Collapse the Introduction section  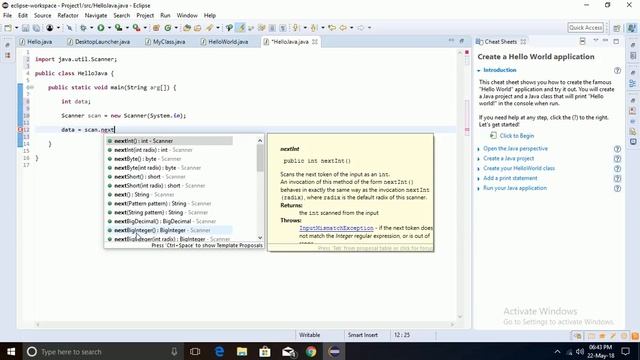click(x=479, y=71)
